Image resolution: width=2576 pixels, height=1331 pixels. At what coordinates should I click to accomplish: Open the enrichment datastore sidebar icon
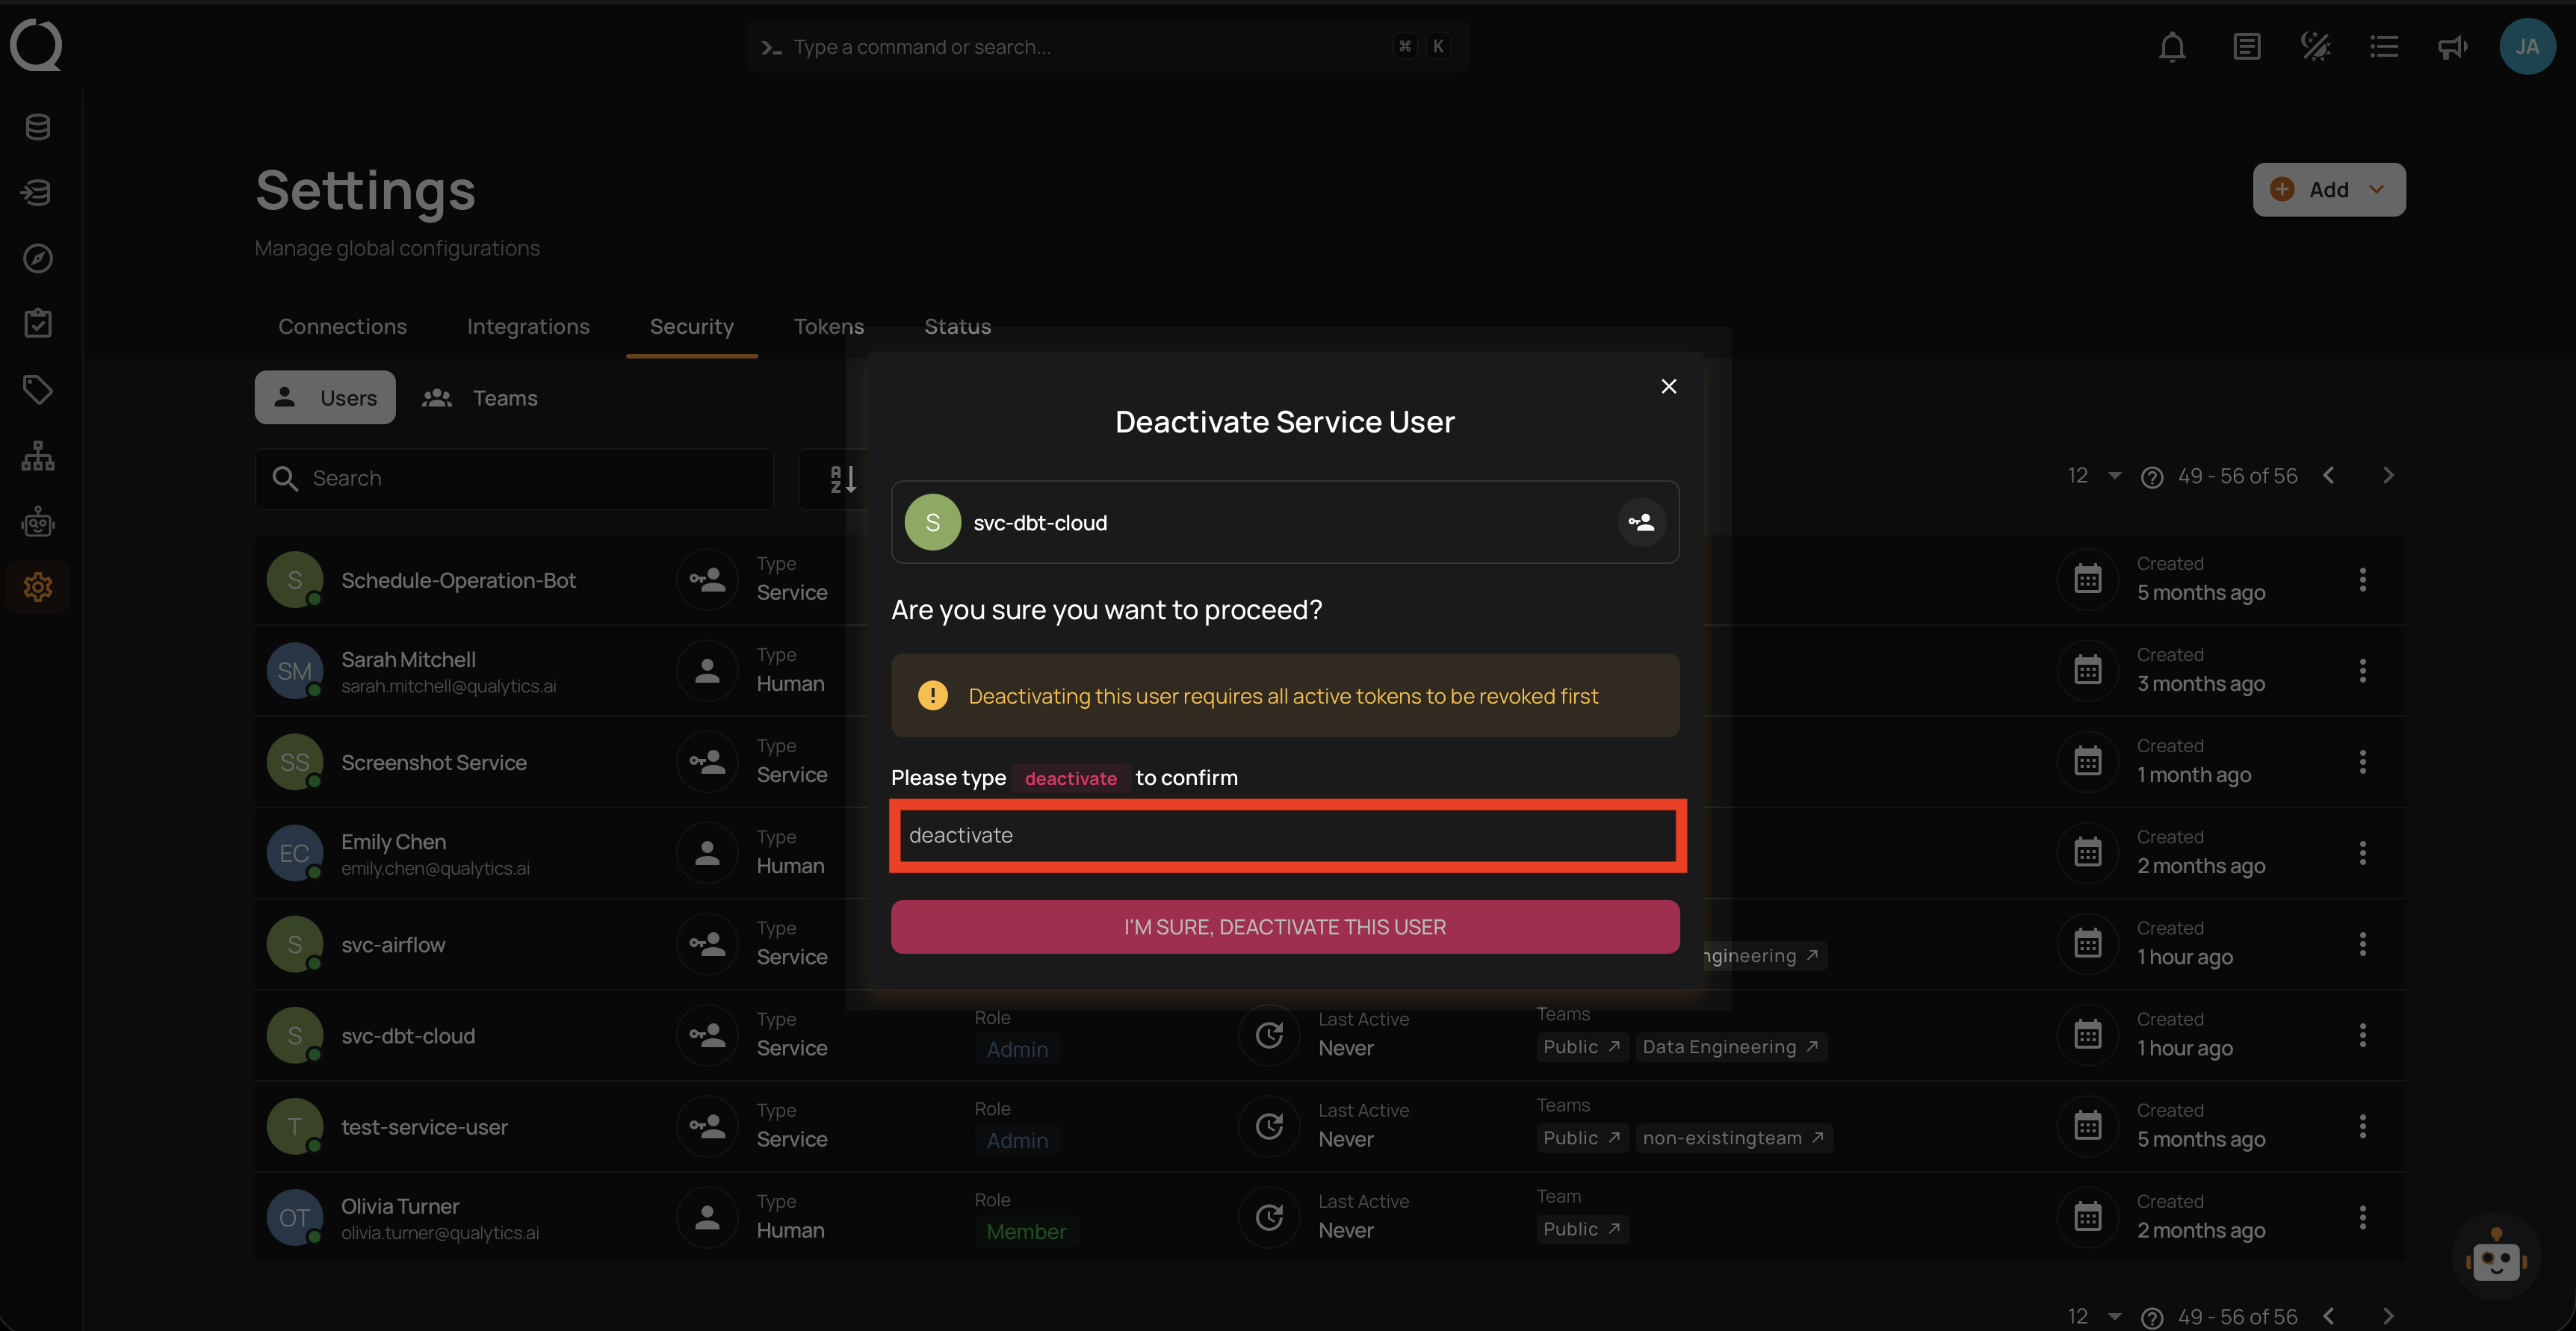point(38,192)
